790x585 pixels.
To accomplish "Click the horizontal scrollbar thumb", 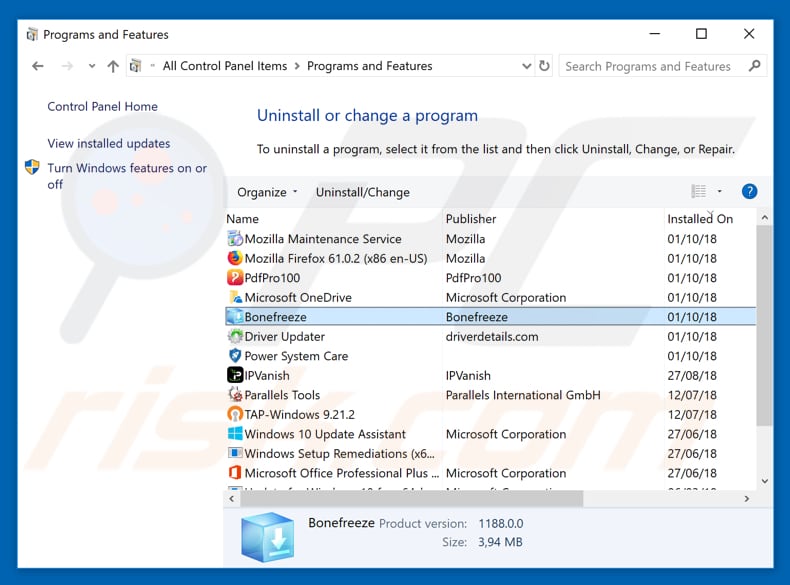I will pos(412,499).
